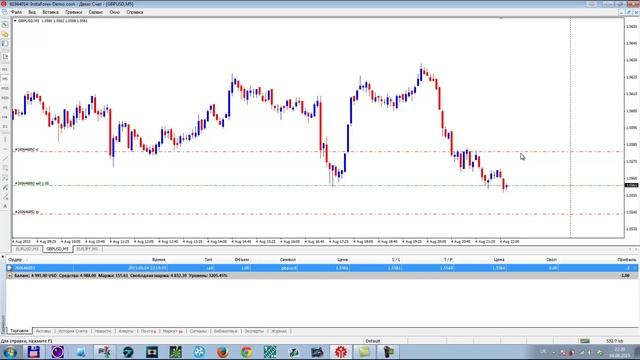Screen dimensions: 640x360
Task: Click the take profit level line label on chart
Action: coord(27,212)
